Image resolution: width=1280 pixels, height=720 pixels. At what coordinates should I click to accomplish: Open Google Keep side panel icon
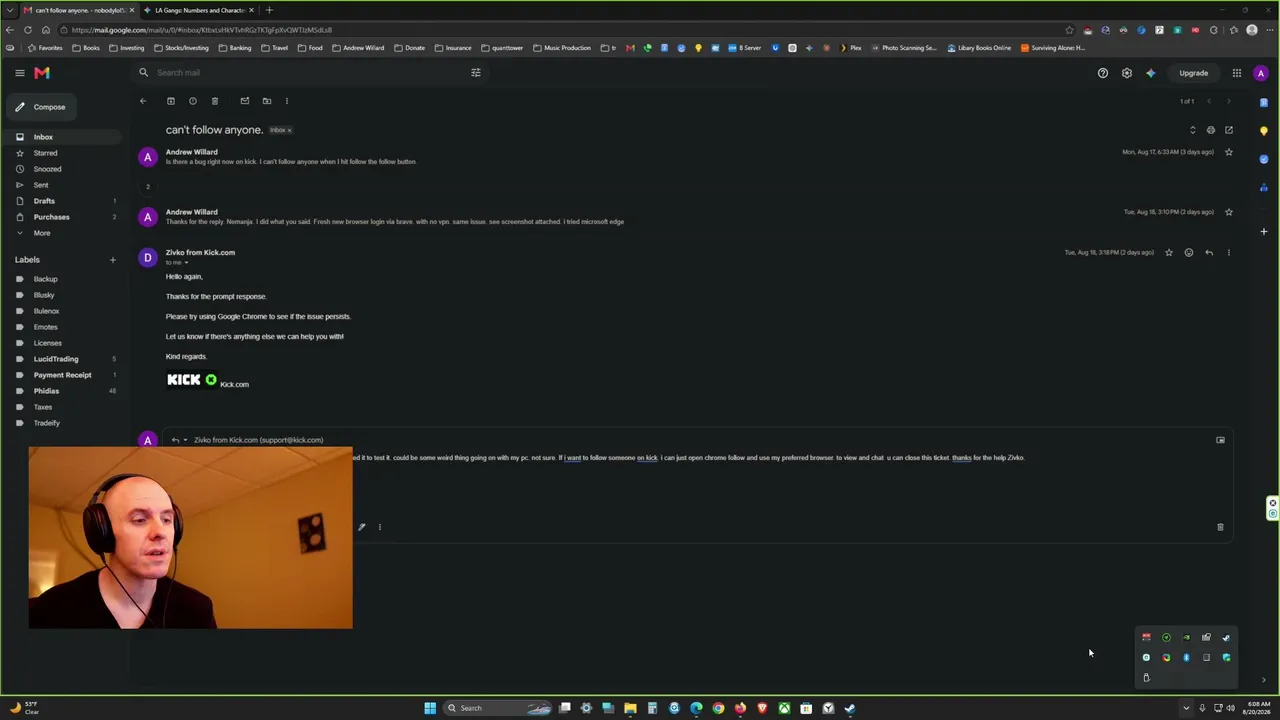[1264, 131]
